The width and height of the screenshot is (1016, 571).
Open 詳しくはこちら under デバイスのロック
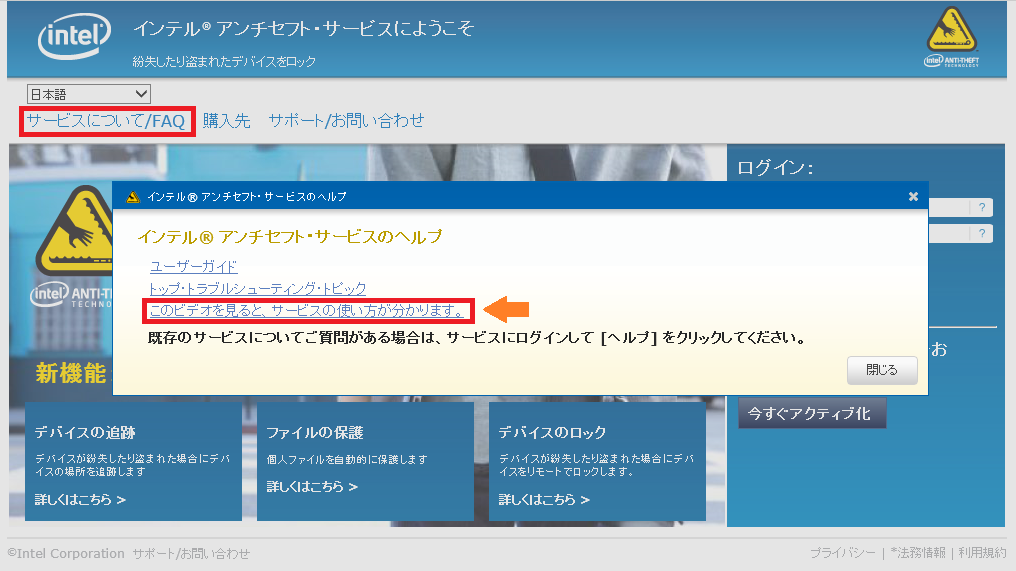(x=544, y=500)
